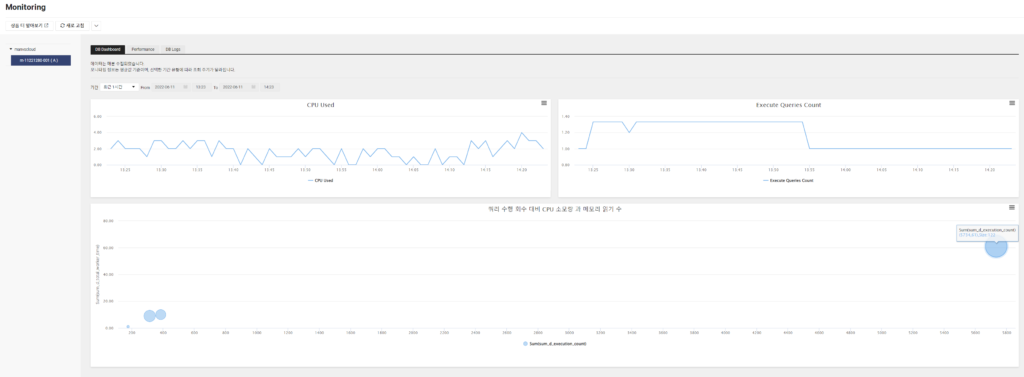This screenshot has width=1024, height=377.
Task: Switch to the Performance tab
Action: tap(143, 49)
